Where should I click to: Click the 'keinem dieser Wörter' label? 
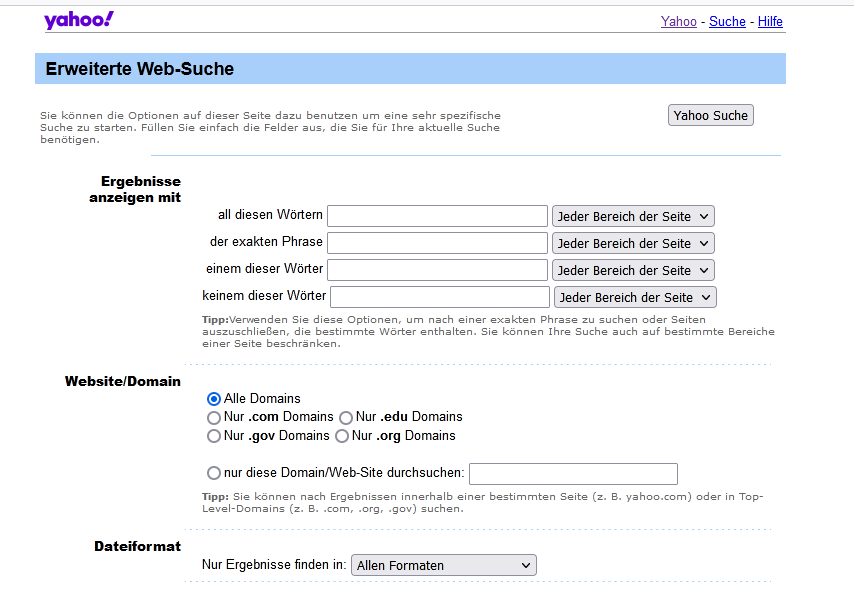point(264,296)
